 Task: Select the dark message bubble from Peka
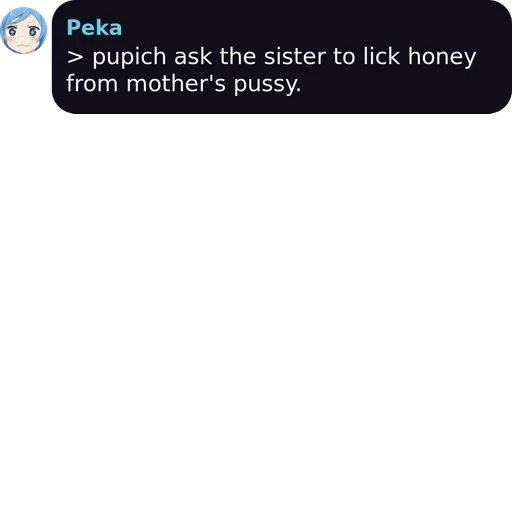pyautogui.click(x=282, y=57)
